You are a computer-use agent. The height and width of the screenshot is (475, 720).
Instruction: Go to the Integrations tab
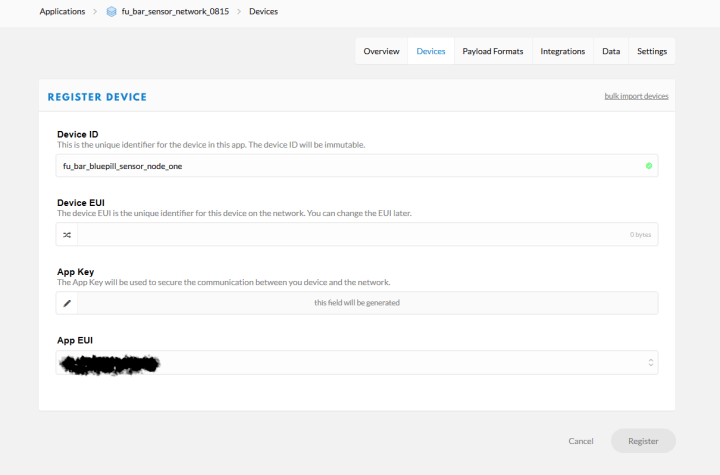click(x=562, y=51)
